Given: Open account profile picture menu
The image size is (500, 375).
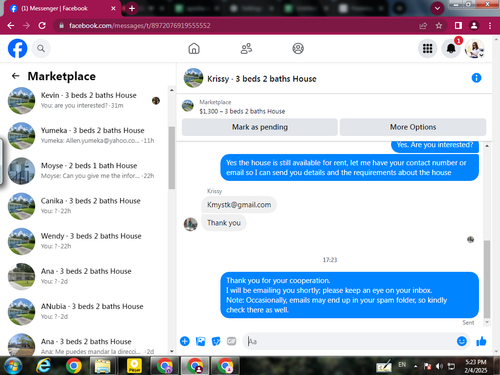Looking at the screenshot, I should pyautogui.click(x=474, y=49).
